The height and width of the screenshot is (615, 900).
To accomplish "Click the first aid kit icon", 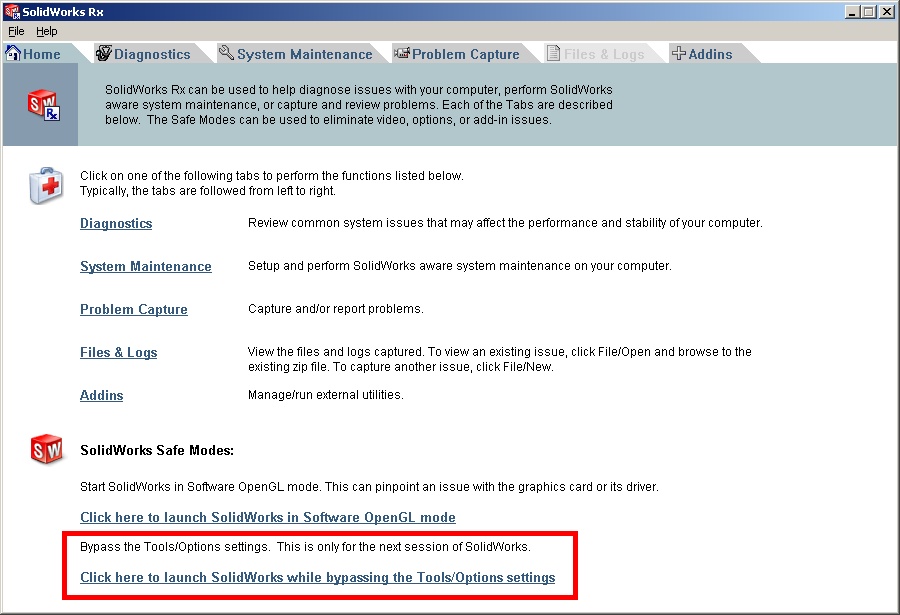I will 46,185.
